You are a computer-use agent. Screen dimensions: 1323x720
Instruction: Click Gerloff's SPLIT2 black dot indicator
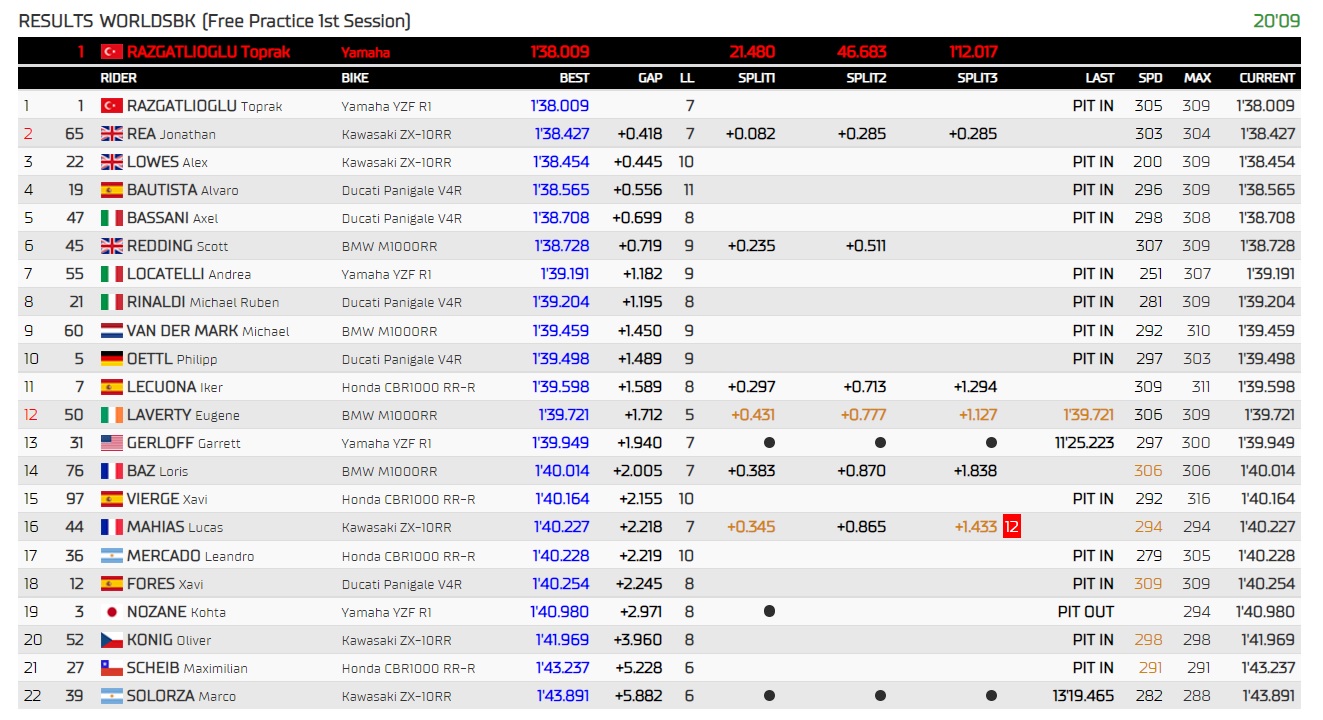coord(880,443)
